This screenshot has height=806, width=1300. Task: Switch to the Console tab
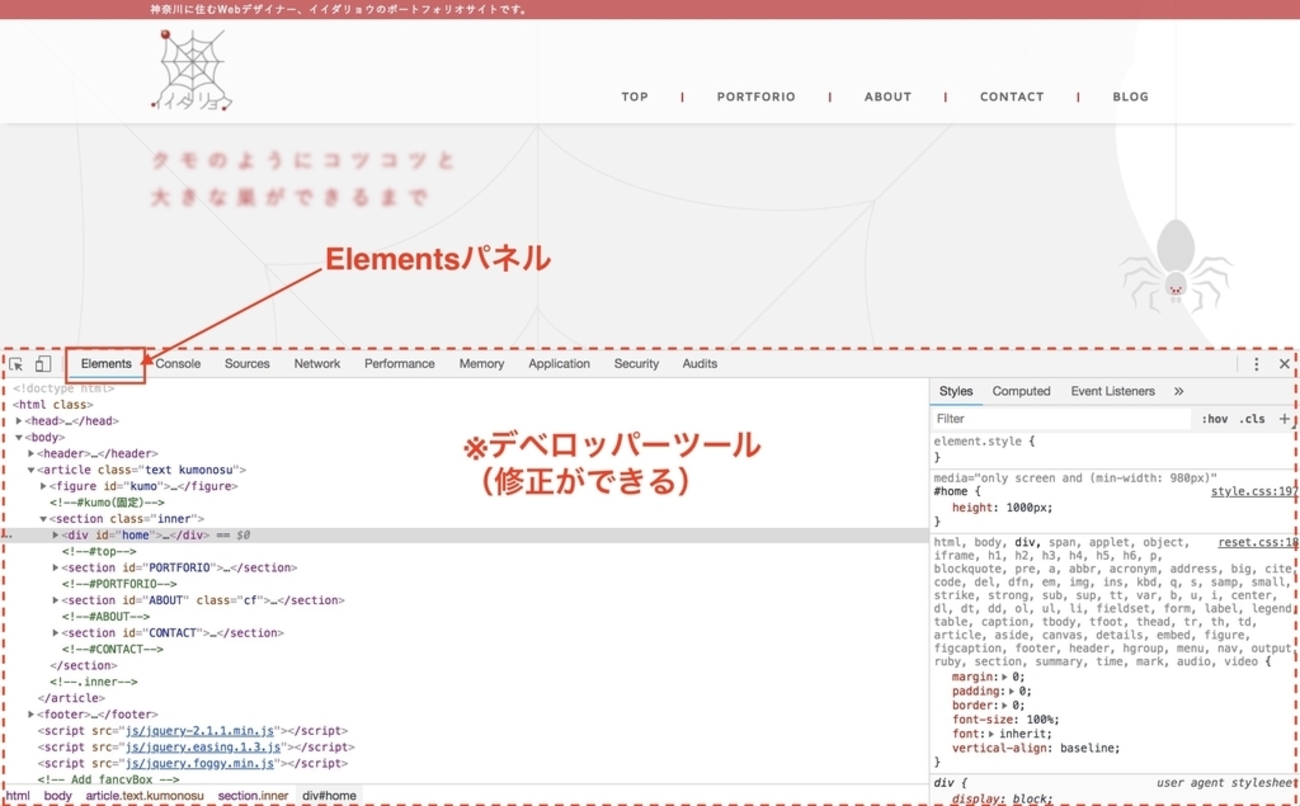[x=177, y=363]
